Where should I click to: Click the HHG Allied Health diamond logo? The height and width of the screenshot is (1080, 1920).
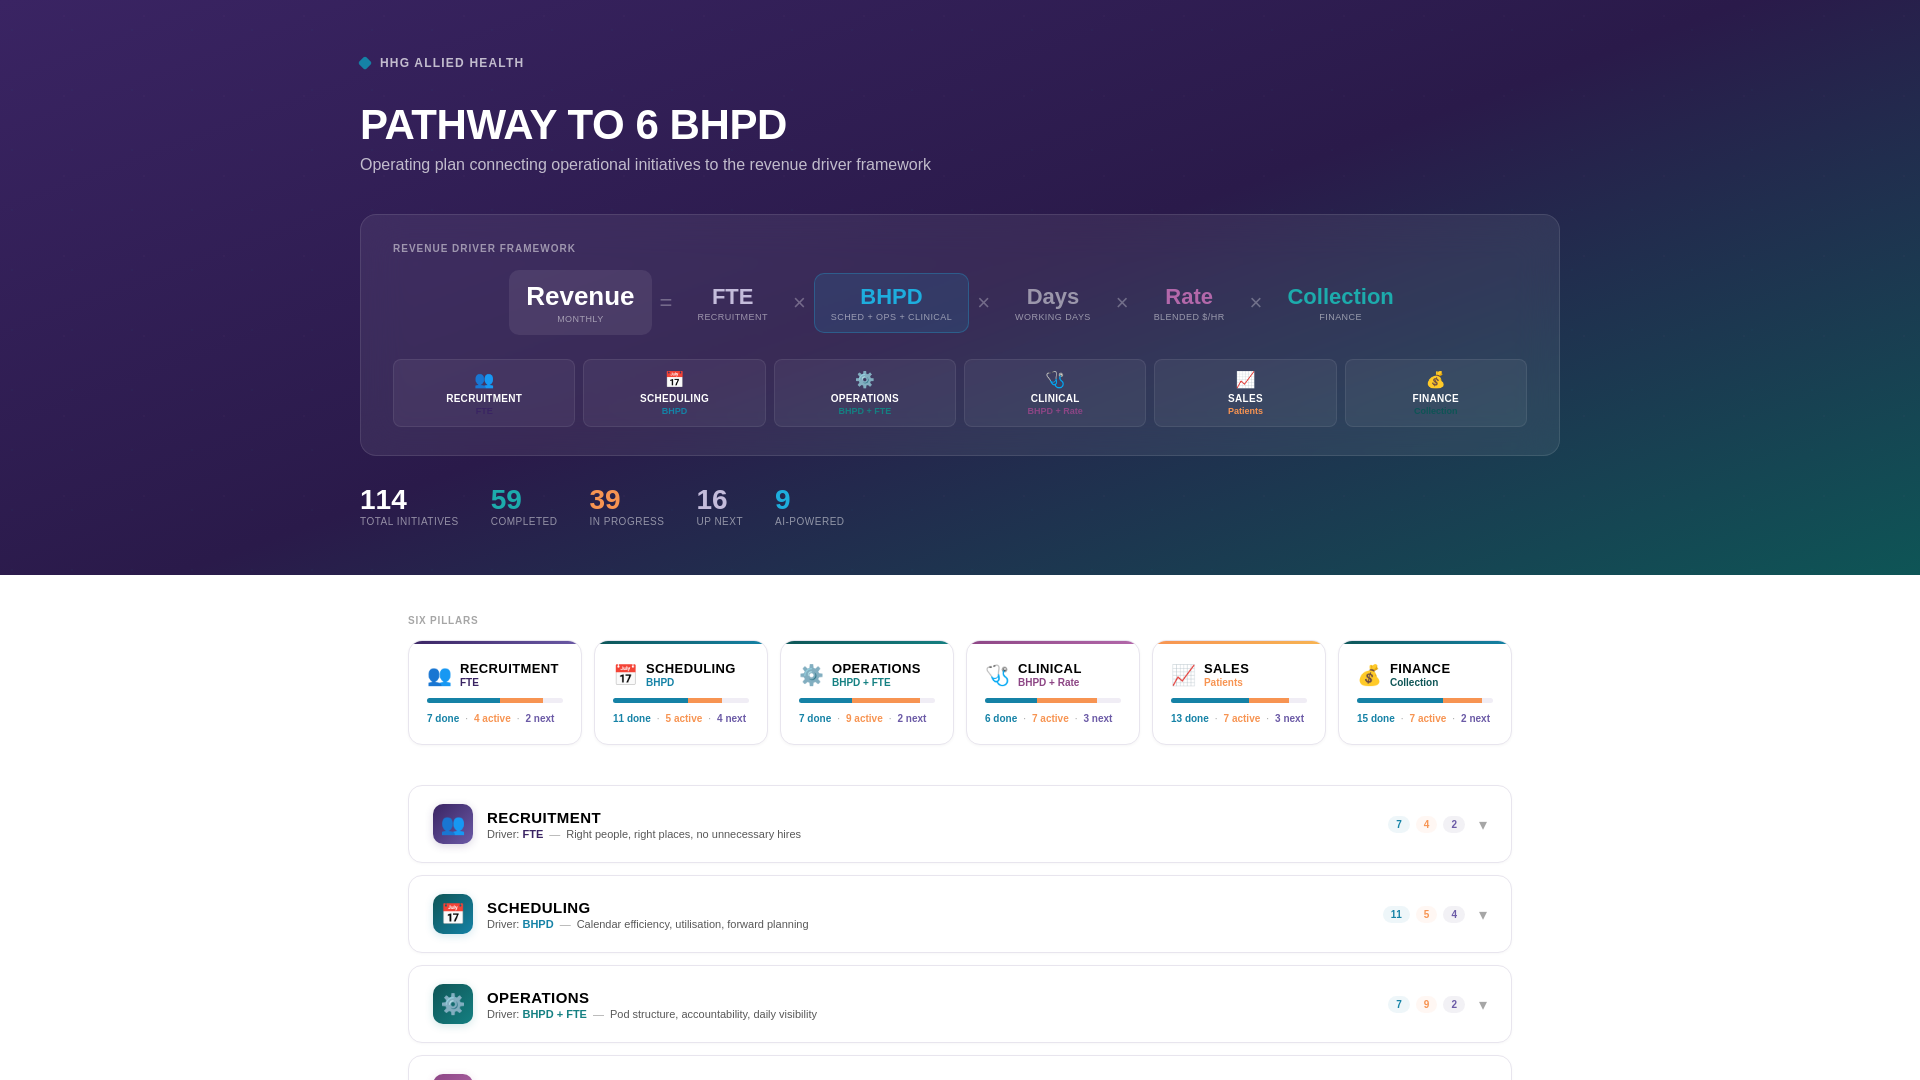coord(365,63)
